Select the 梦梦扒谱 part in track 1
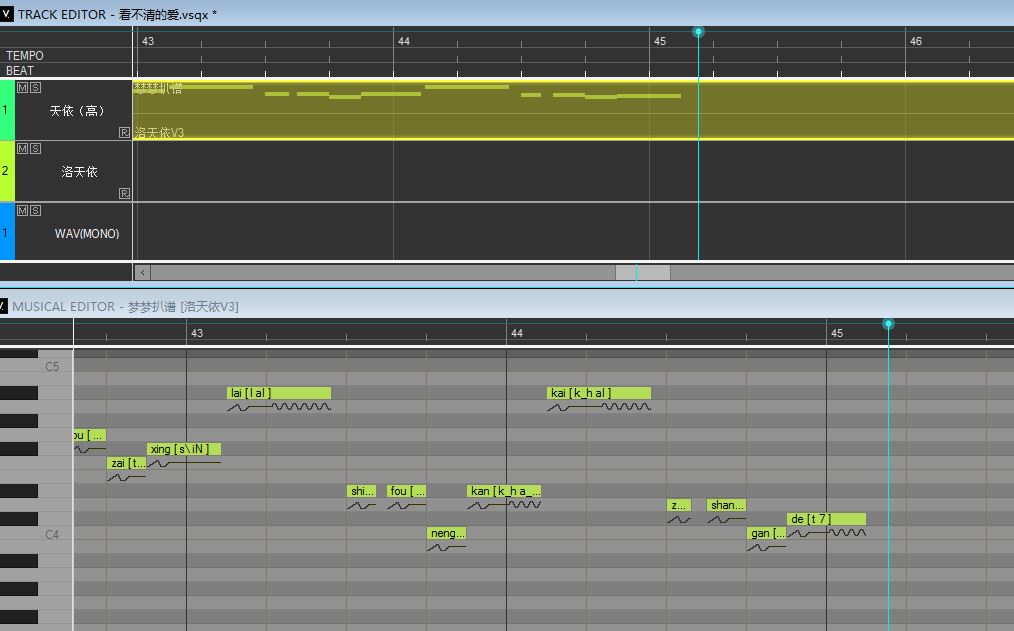 (573, 110)
